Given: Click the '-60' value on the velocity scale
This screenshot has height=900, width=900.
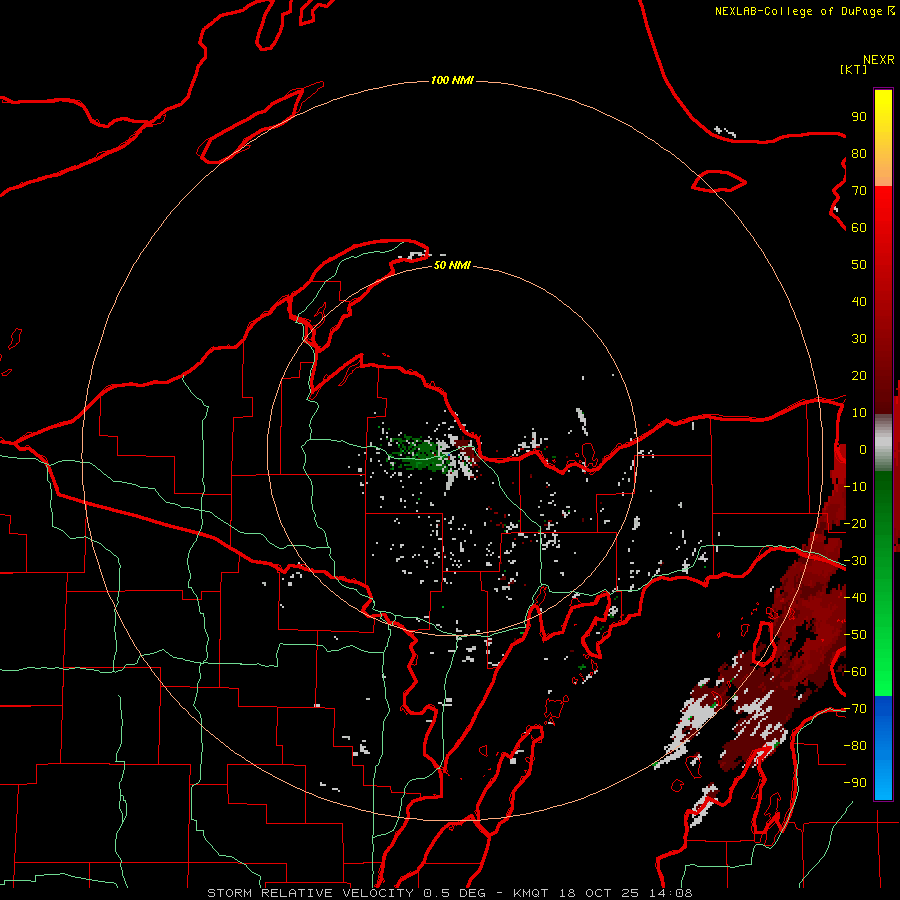Looking at the screenshot, I should [x=855, y=672].
